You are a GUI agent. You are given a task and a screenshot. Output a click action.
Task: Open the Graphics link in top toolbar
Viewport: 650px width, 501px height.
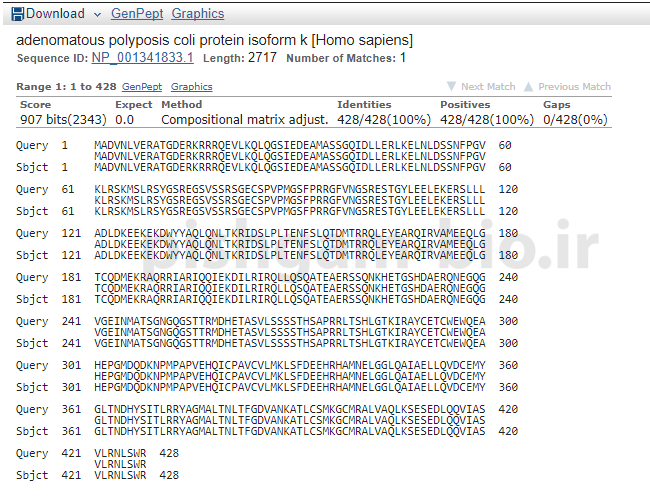point(198,14)
